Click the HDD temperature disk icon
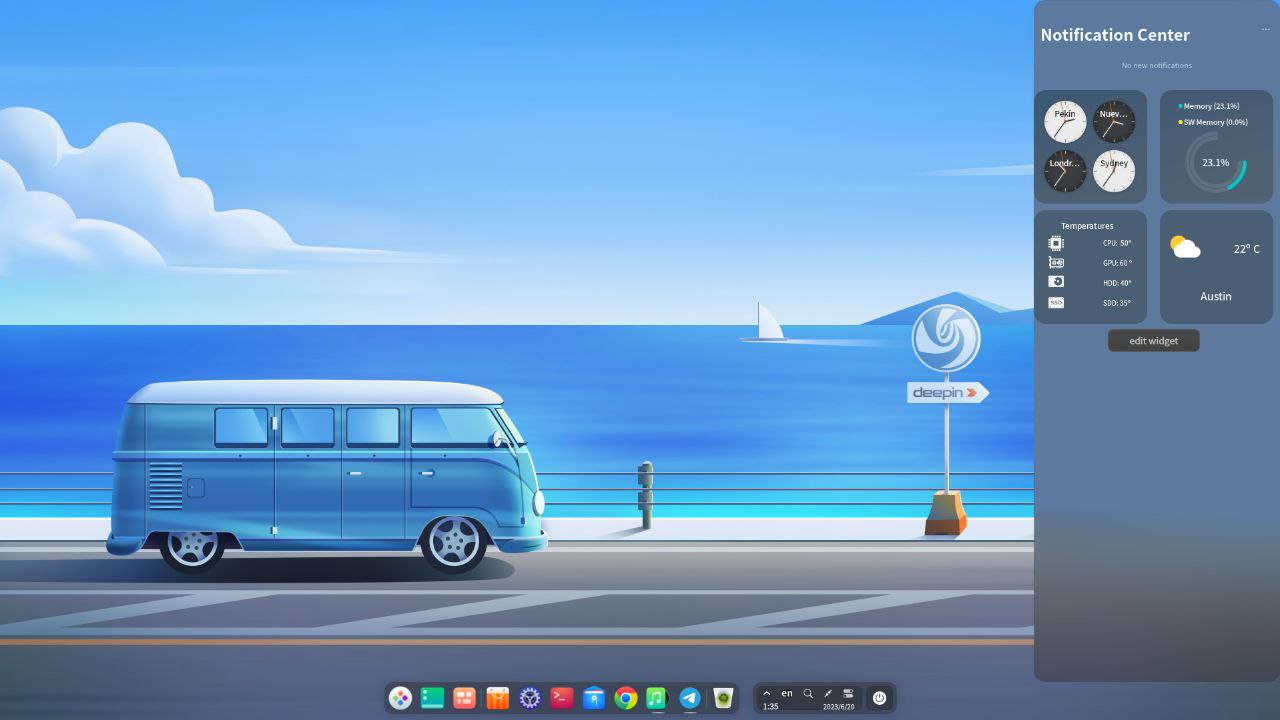1280x720 pixels. point(1056,282)
